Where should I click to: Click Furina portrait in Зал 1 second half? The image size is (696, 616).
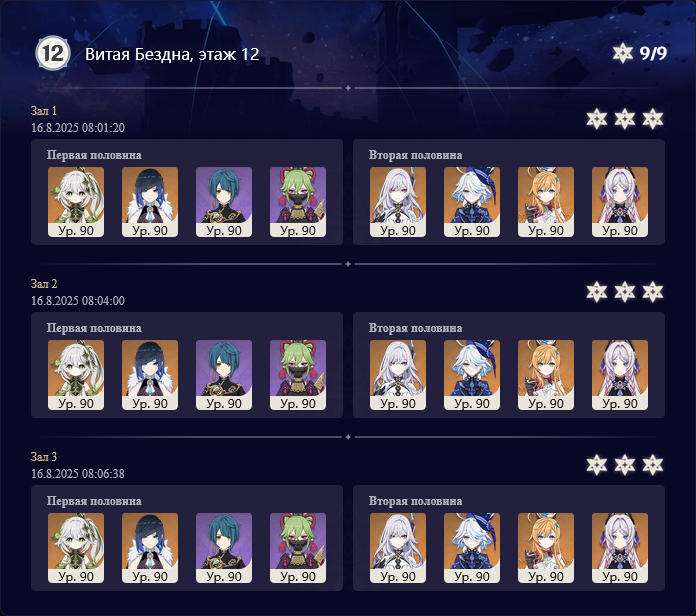point(472,202)
